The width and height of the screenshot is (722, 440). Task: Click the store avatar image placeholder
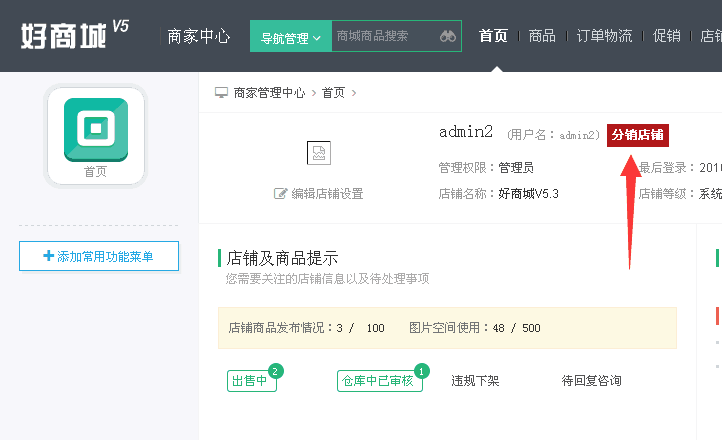[319, 153]
